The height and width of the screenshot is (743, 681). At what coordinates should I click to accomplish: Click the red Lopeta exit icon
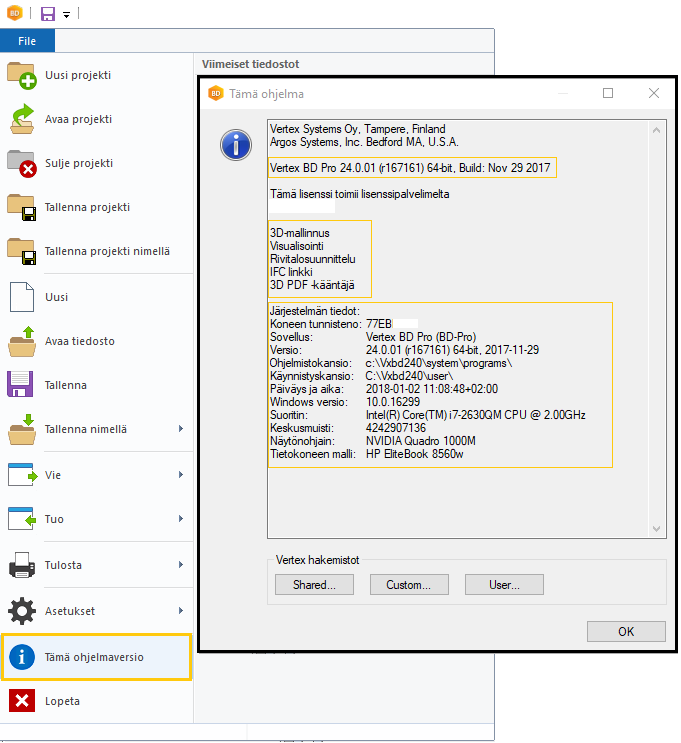[22, 701]
